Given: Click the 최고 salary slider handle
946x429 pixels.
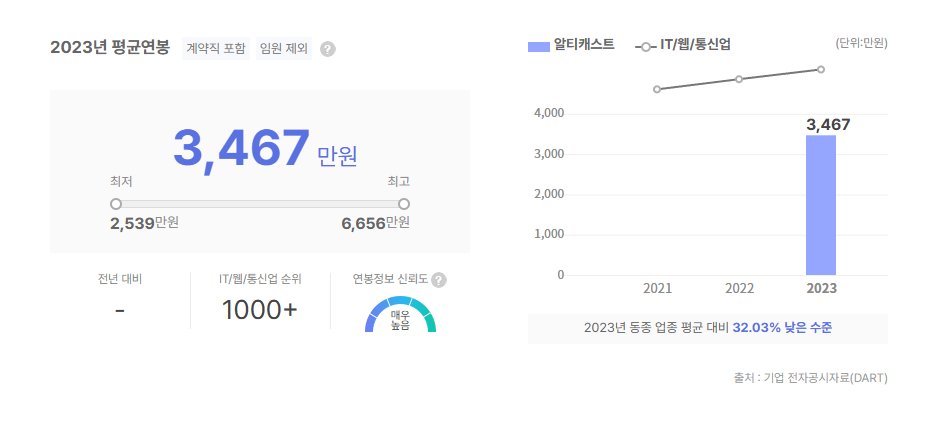Looking at the screenshot, I should pyautogui.click(x=404, y=204).
